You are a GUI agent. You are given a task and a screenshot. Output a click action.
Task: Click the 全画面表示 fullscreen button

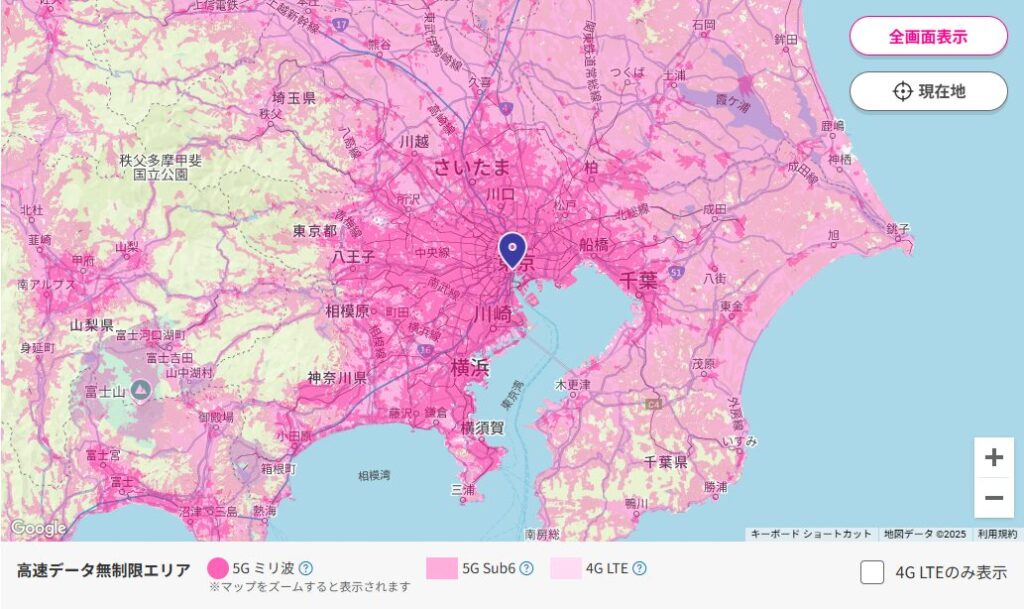[928, 37]
